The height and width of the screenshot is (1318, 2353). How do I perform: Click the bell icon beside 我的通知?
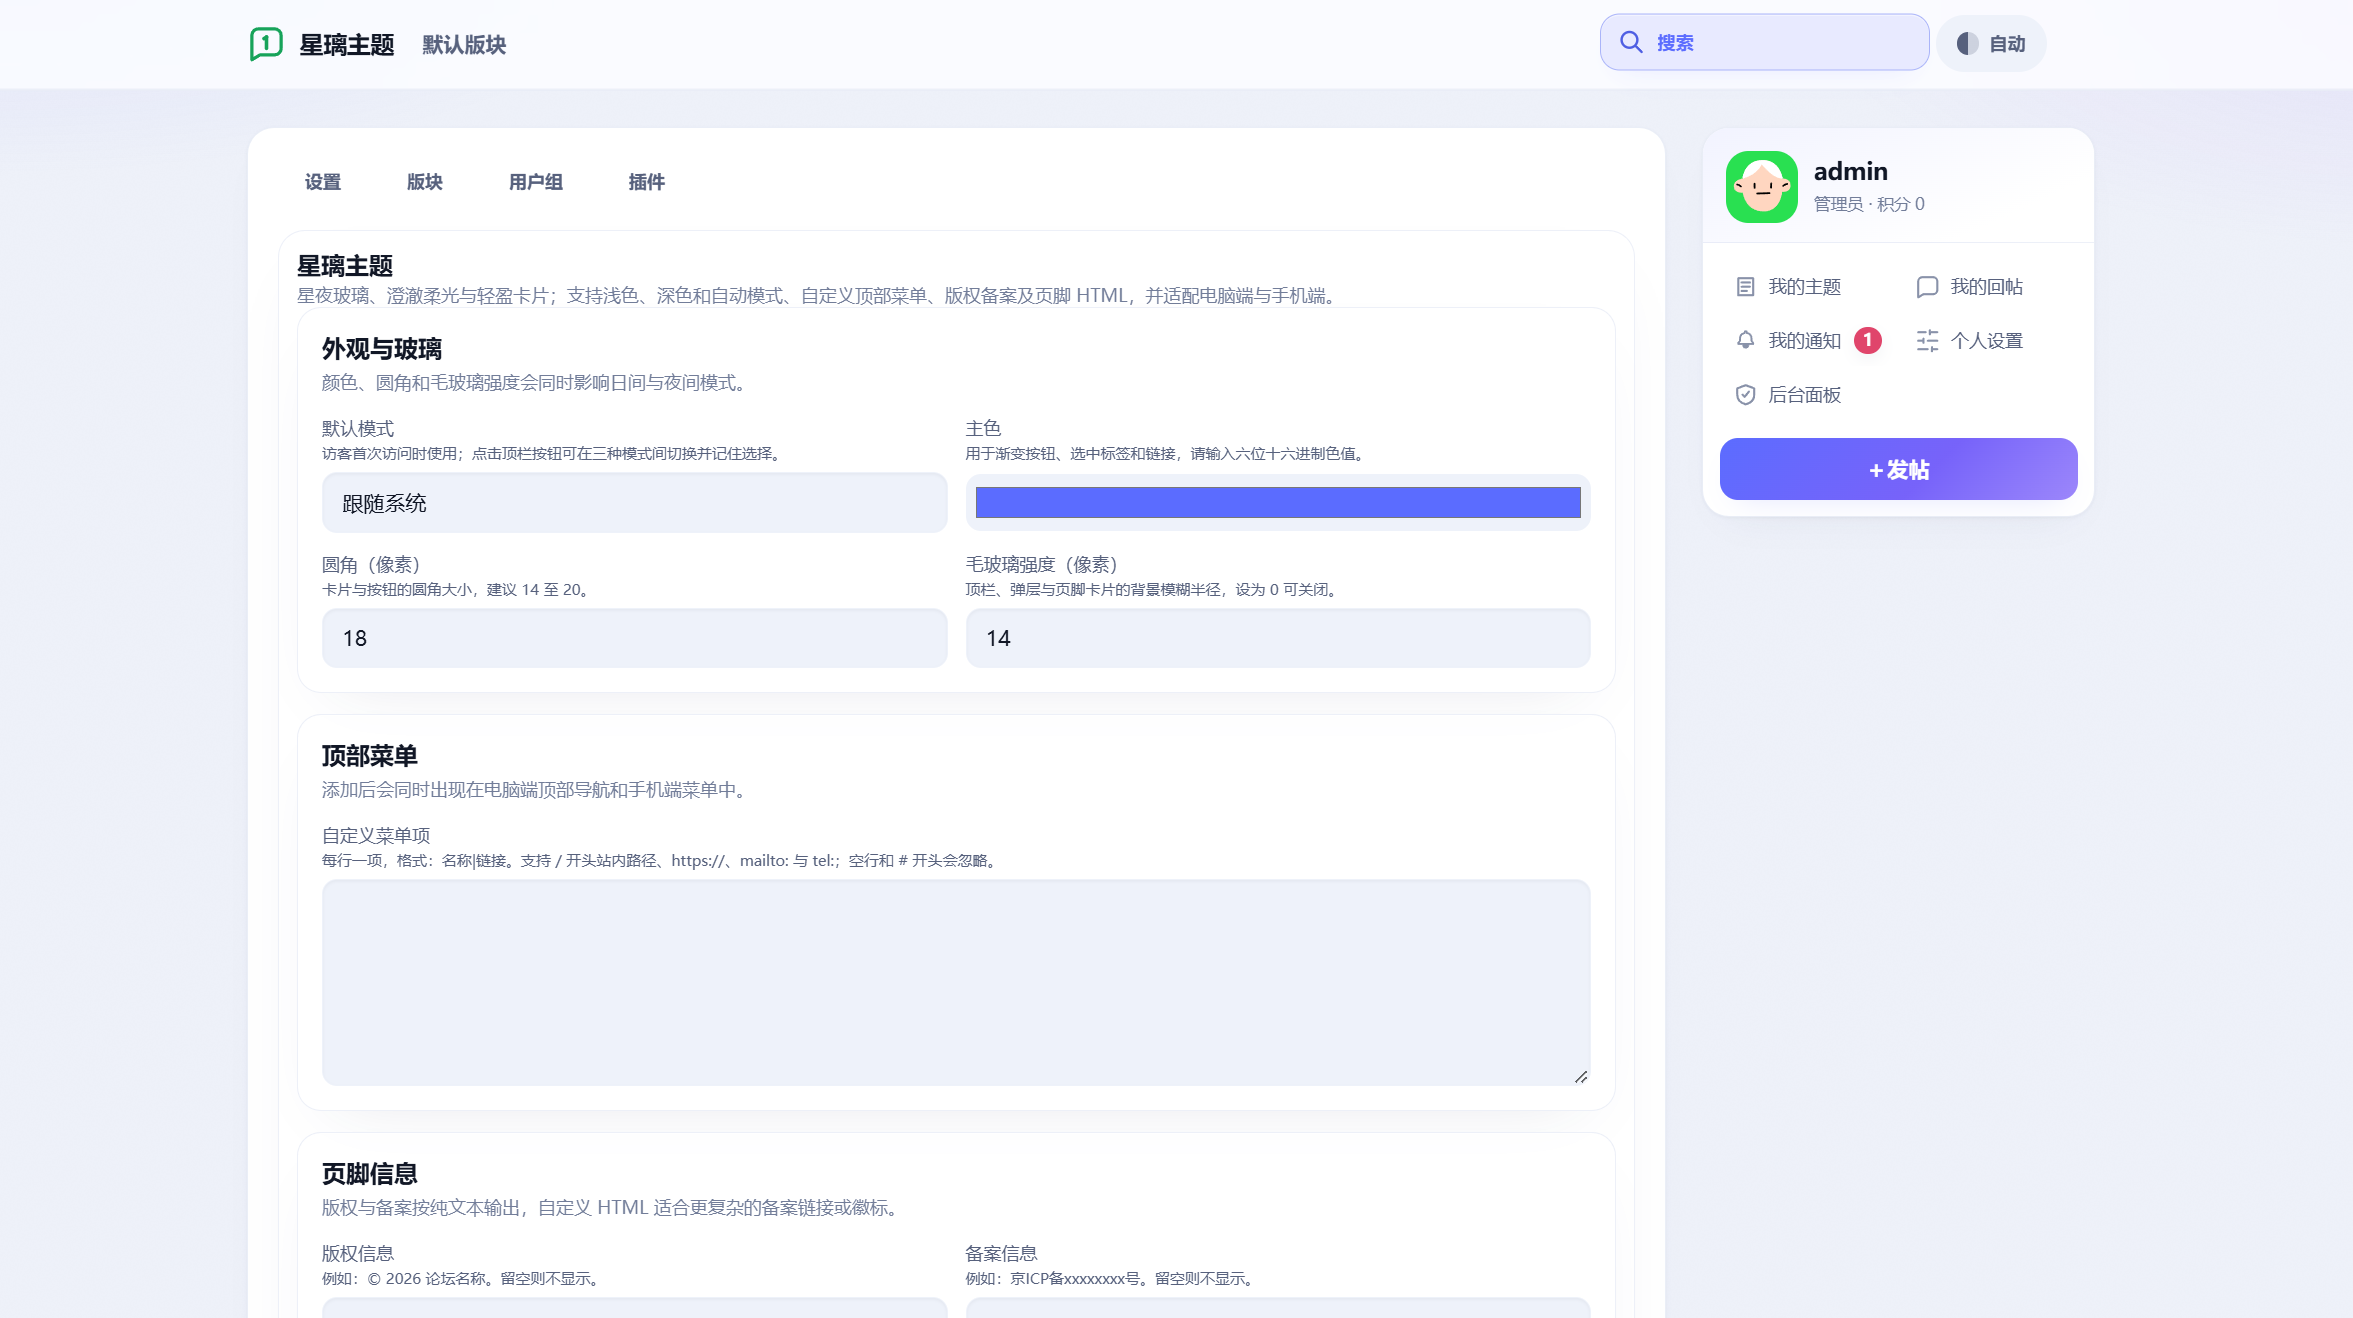point(1745,341)
